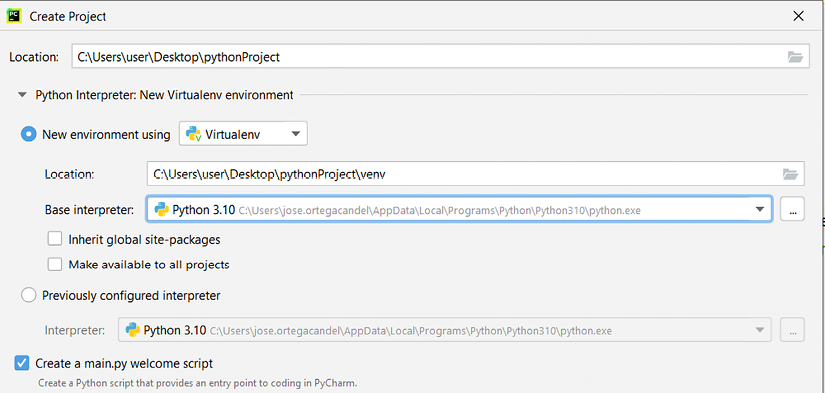Open the disabled Interpreter dropdown arrow

coord(759,330)
